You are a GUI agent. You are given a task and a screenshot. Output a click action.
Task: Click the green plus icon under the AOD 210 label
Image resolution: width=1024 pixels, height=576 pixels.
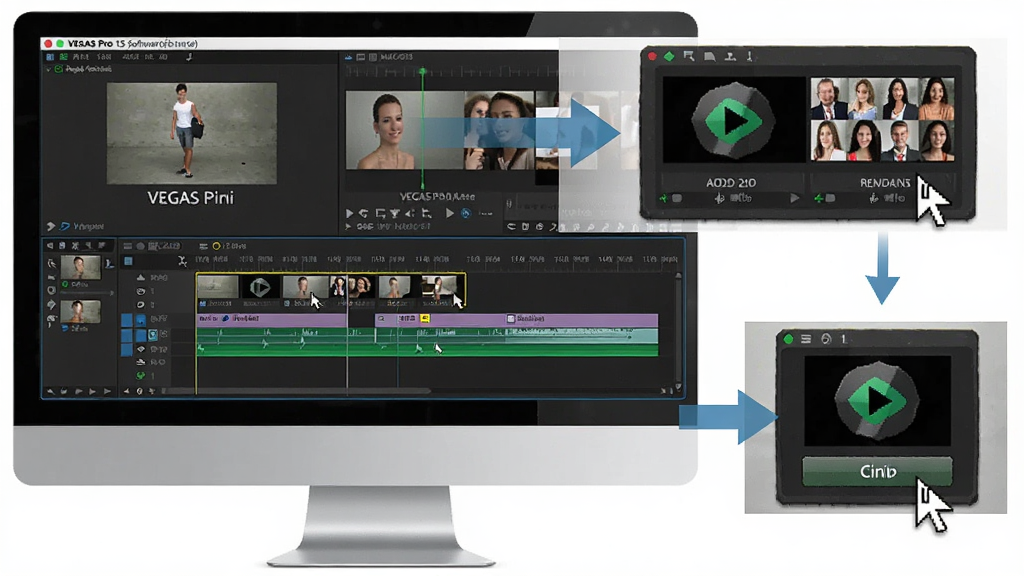(664, 198)
